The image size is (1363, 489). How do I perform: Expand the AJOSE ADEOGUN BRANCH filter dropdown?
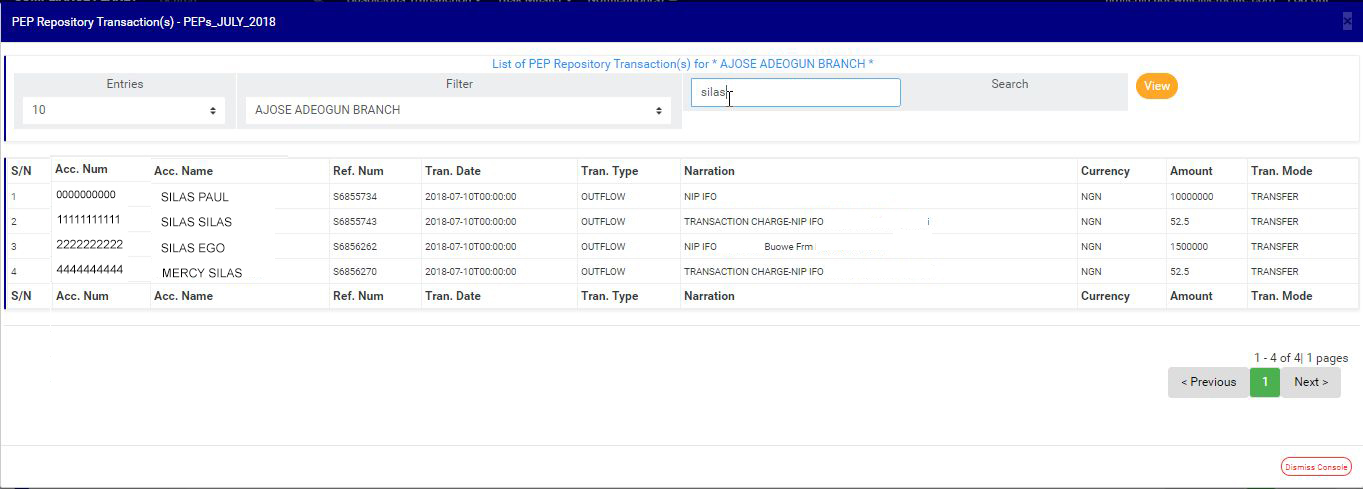(x=458, y=110)
